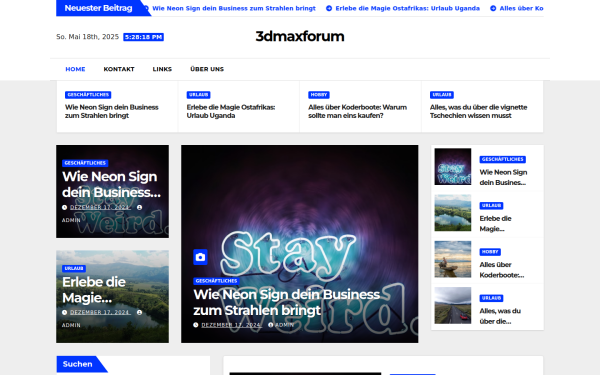
Task: Open the ticker headline Wie Neon Sign dein Business zum Strahlen bringt
Action: pyautogui.click(x=234, y=8)
